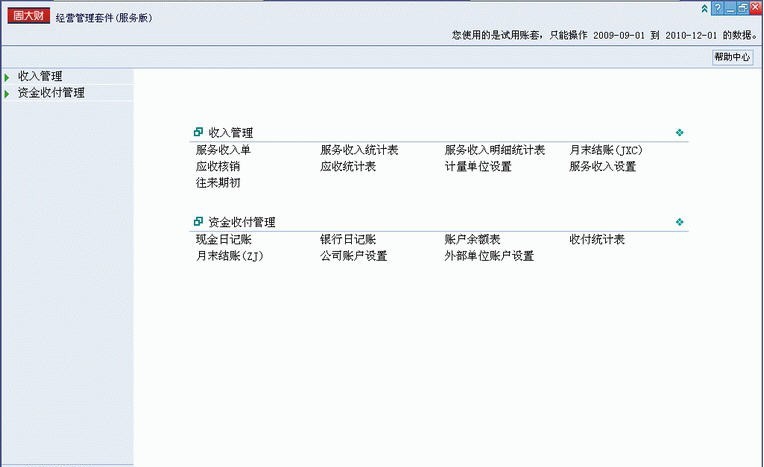Viewport: 764px width, 467px height.
Task: Click the 资金收付管理 section window icon
Action: click(x=198, y=222)
